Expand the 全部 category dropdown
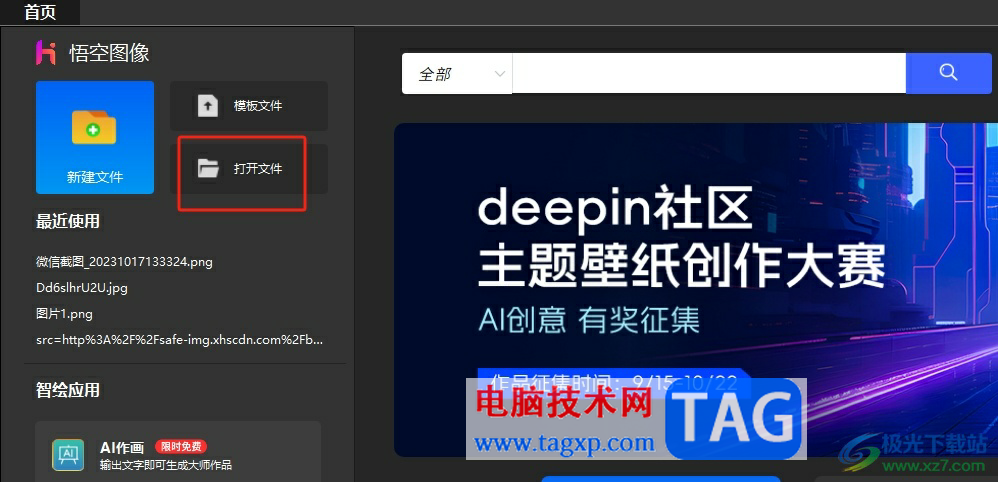The width and height of the screenshot is (998, 482). (457, 74)
